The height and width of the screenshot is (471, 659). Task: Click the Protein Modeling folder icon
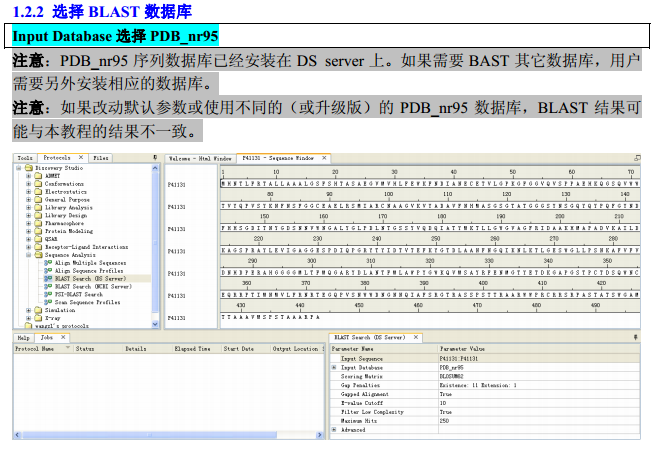(38, 231)
